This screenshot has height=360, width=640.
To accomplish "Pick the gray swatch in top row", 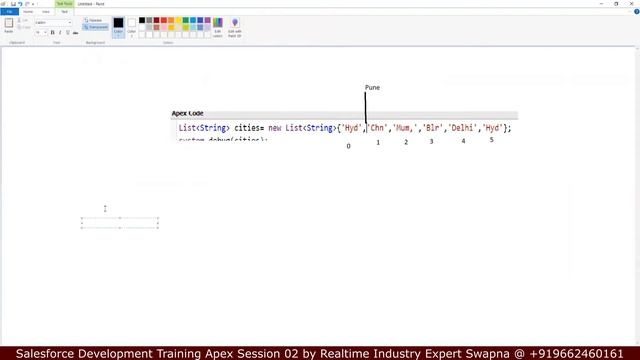I will coord(149,20).
